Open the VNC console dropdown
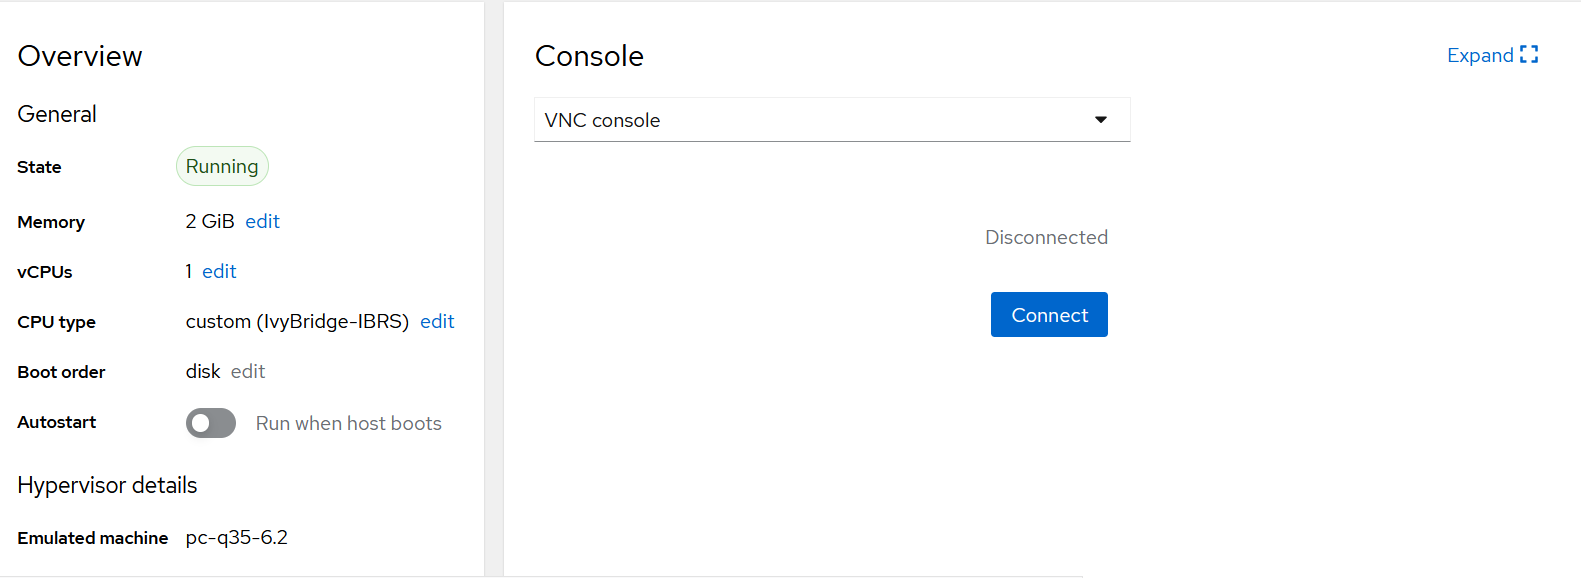The image size is (1581, 578). [832, 120]
